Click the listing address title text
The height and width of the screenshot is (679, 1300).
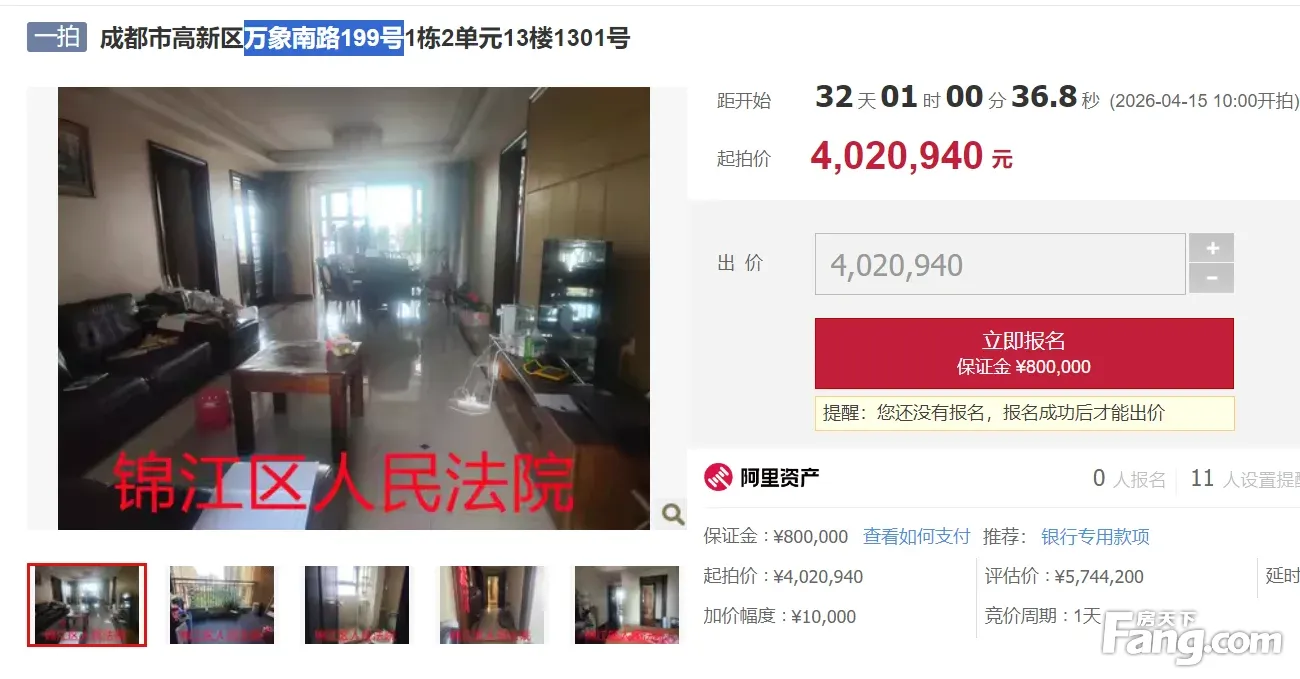pyautogui.click(x=365, y=39)
